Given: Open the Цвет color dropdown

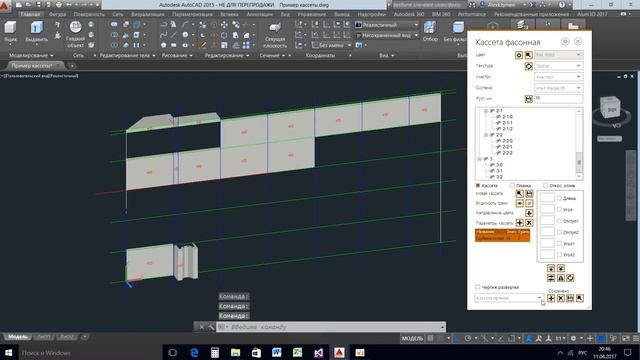Looking at the screenshot, I should 558,55.
